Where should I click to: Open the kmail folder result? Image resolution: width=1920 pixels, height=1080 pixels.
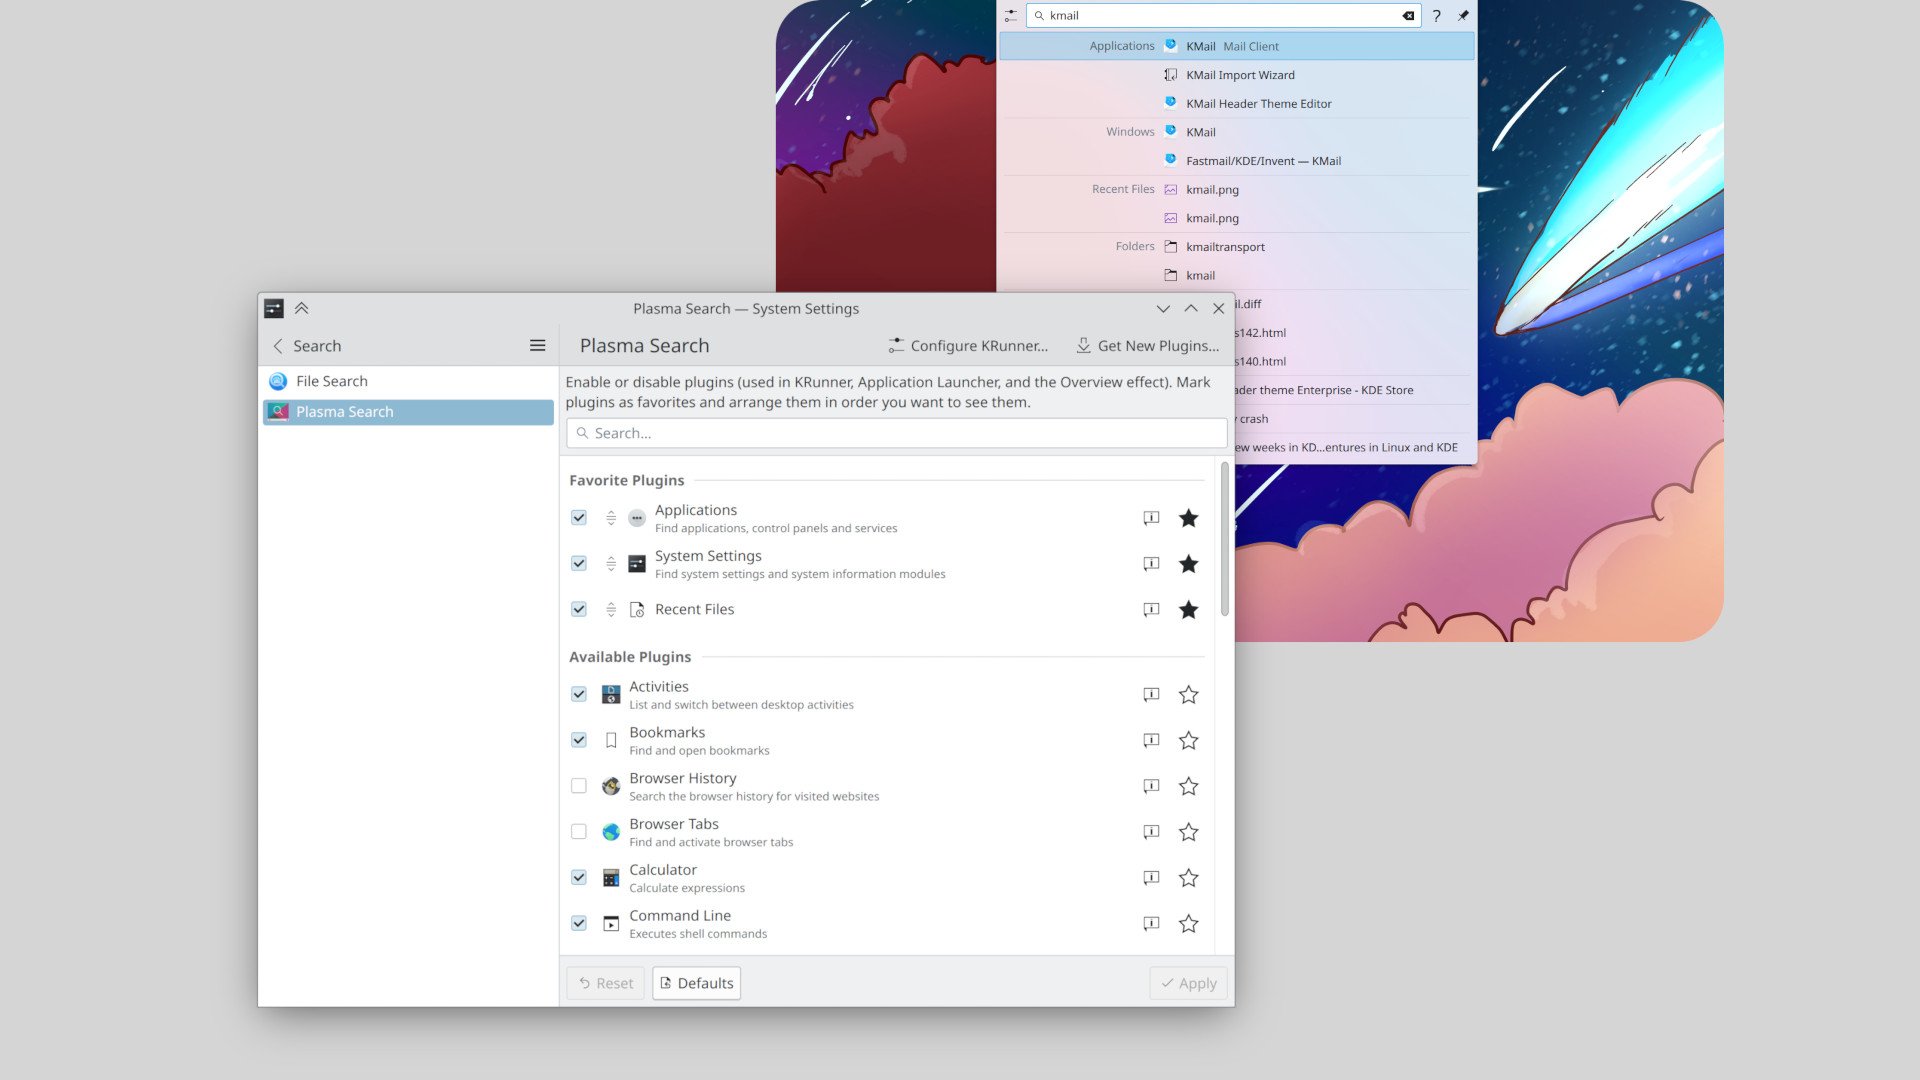coord(1237,276)
